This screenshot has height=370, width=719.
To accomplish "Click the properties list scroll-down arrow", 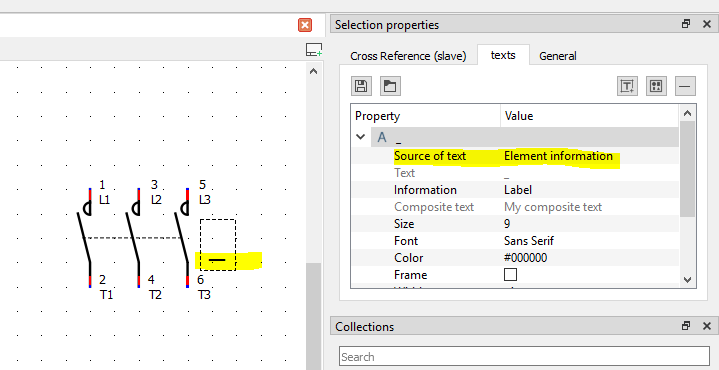I will [x=687, y=279].
